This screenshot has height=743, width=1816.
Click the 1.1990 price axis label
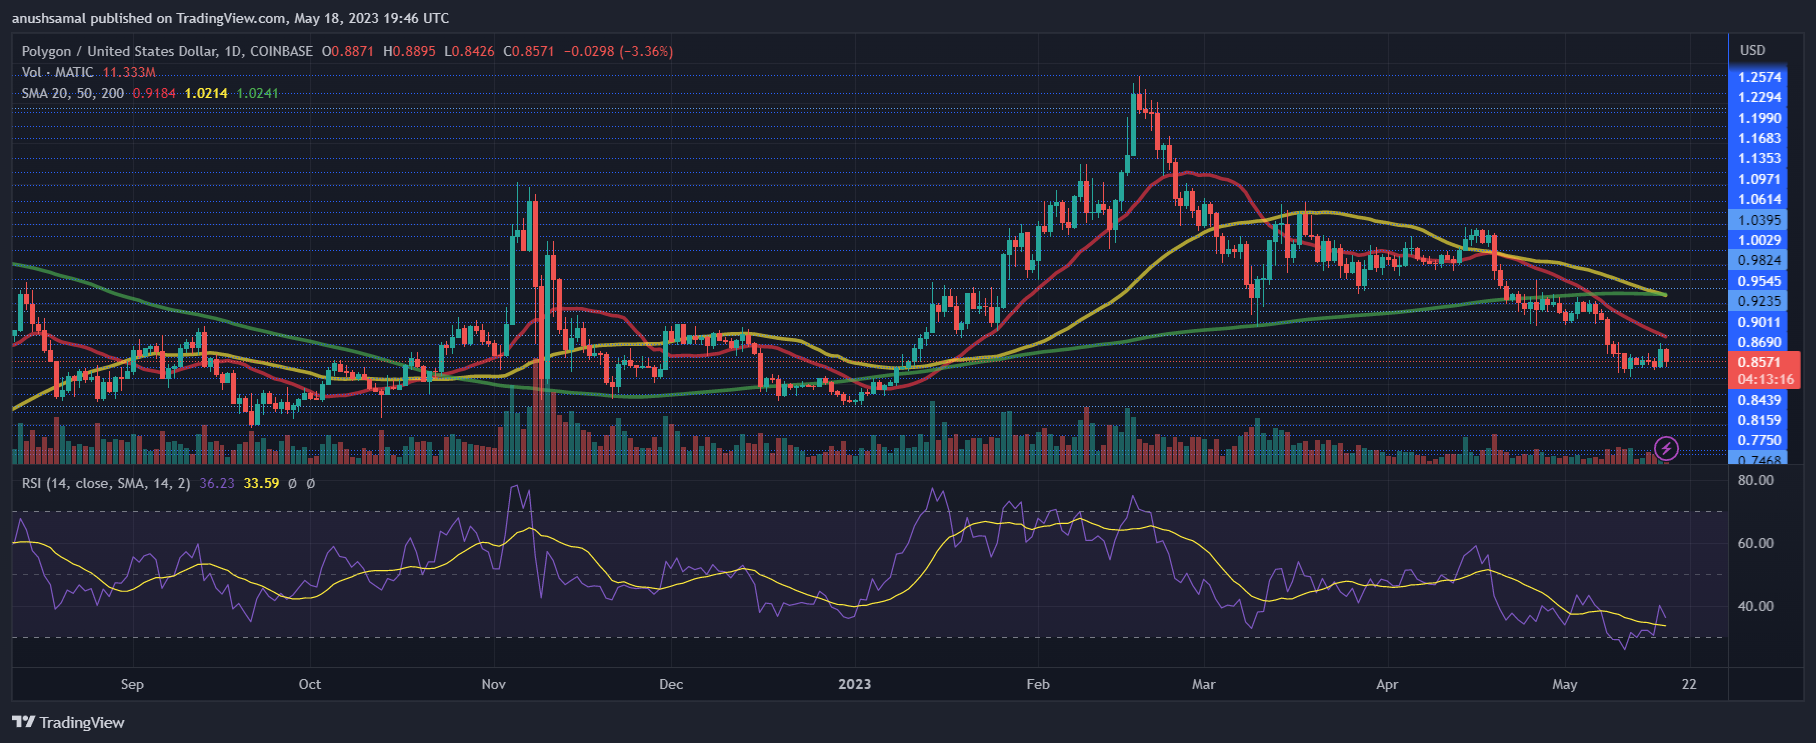pos(1759,118)
